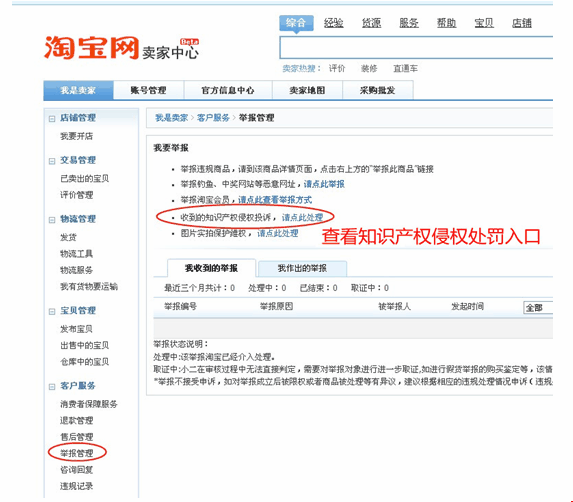Open 请点此查看举报方式 link
The width and height of the screenshot is (573, 502).
pos(275,200)
